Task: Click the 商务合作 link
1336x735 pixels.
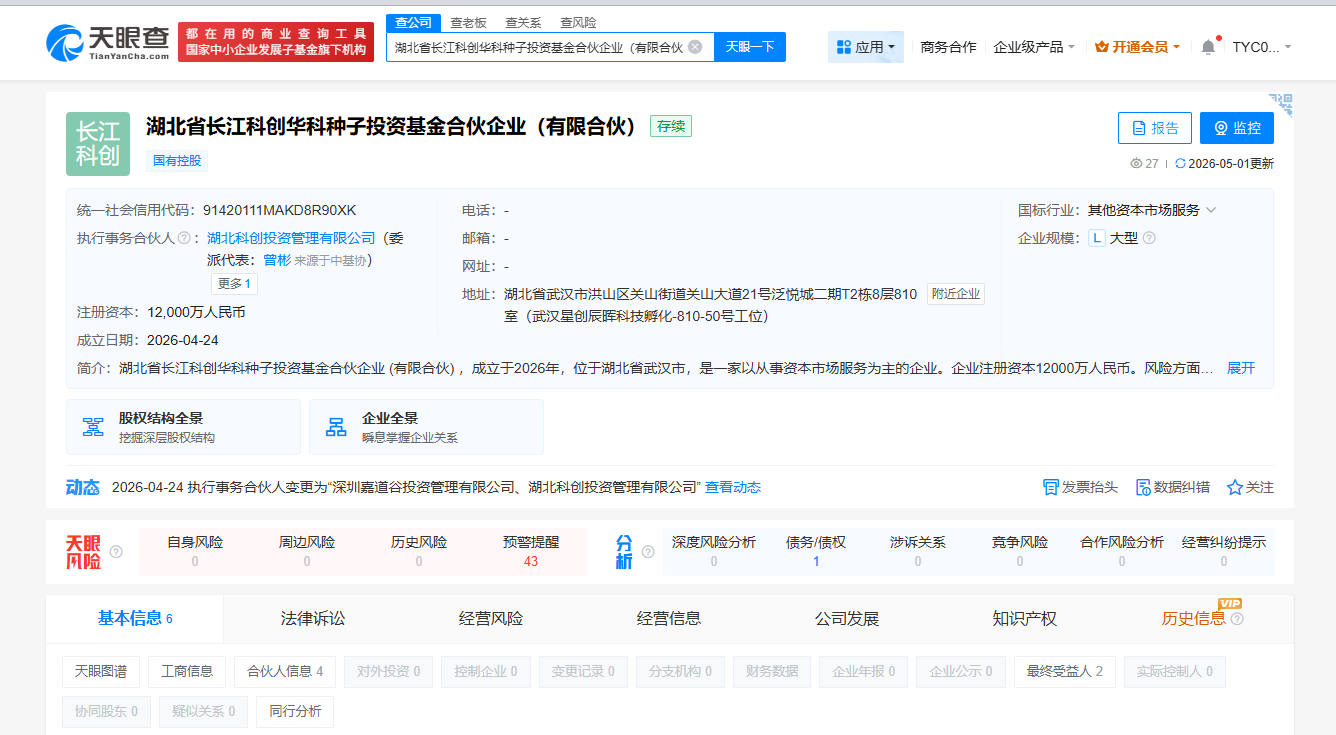Action: (x=948, y=47)
